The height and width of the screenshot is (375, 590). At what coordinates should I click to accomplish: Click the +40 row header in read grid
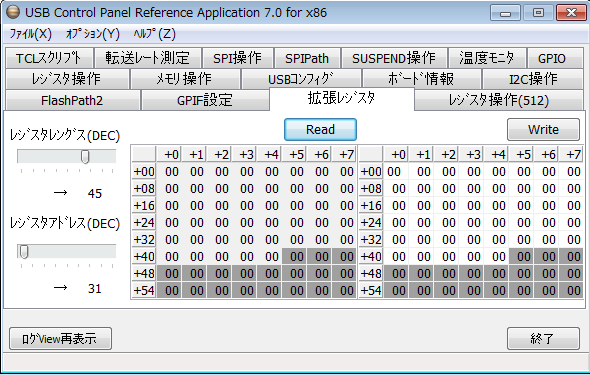(x=144, y=257)
